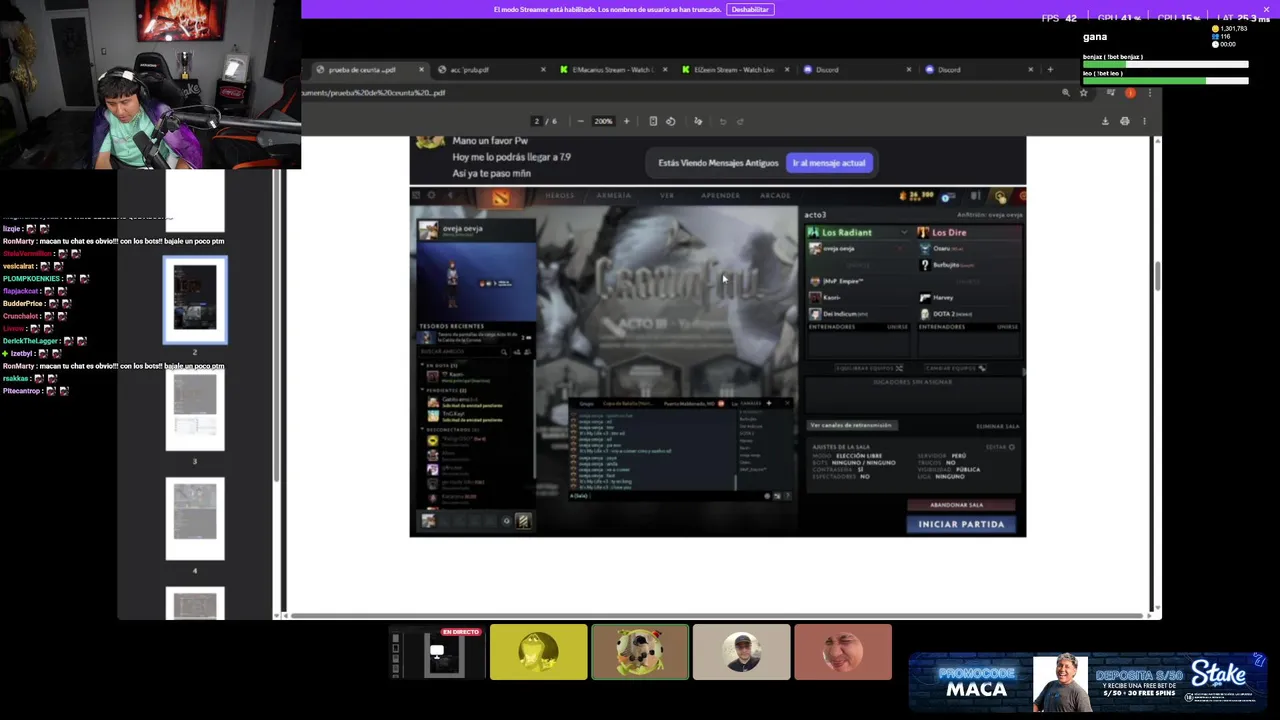Click the zoom magnifier icon in address bar
1280x720 pixels.
click(x=1066, y=93)
